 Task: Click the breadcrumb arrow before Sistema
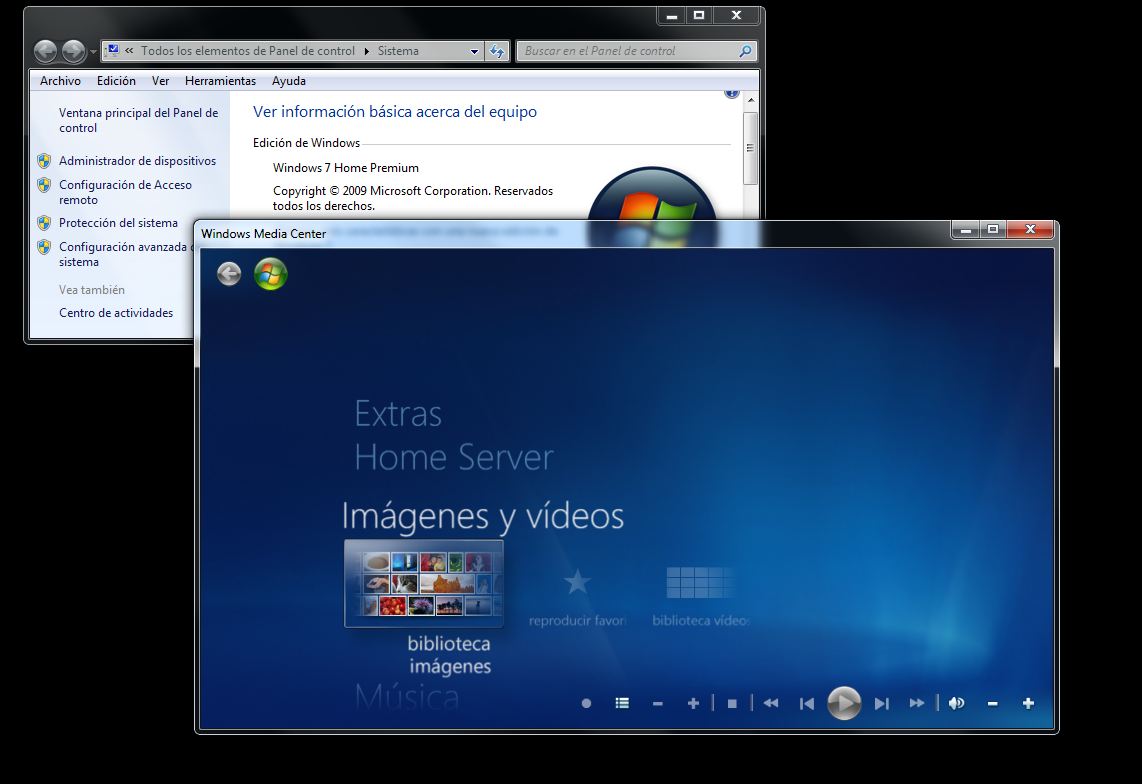point(366,51)
